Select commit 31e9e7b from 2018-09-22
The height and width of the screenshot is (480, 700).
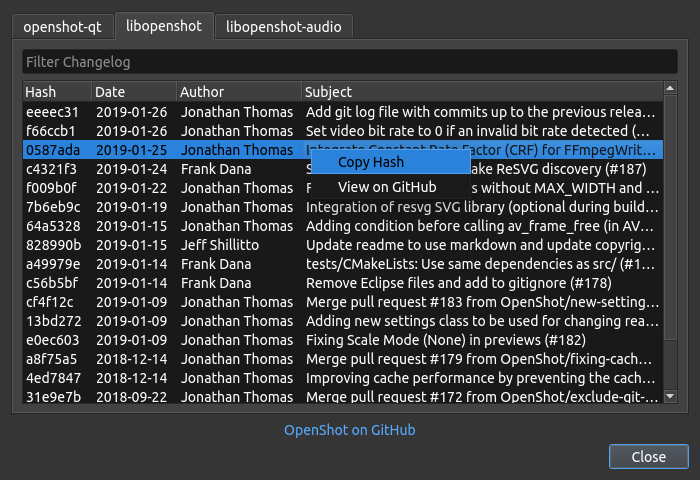[340, 397]
